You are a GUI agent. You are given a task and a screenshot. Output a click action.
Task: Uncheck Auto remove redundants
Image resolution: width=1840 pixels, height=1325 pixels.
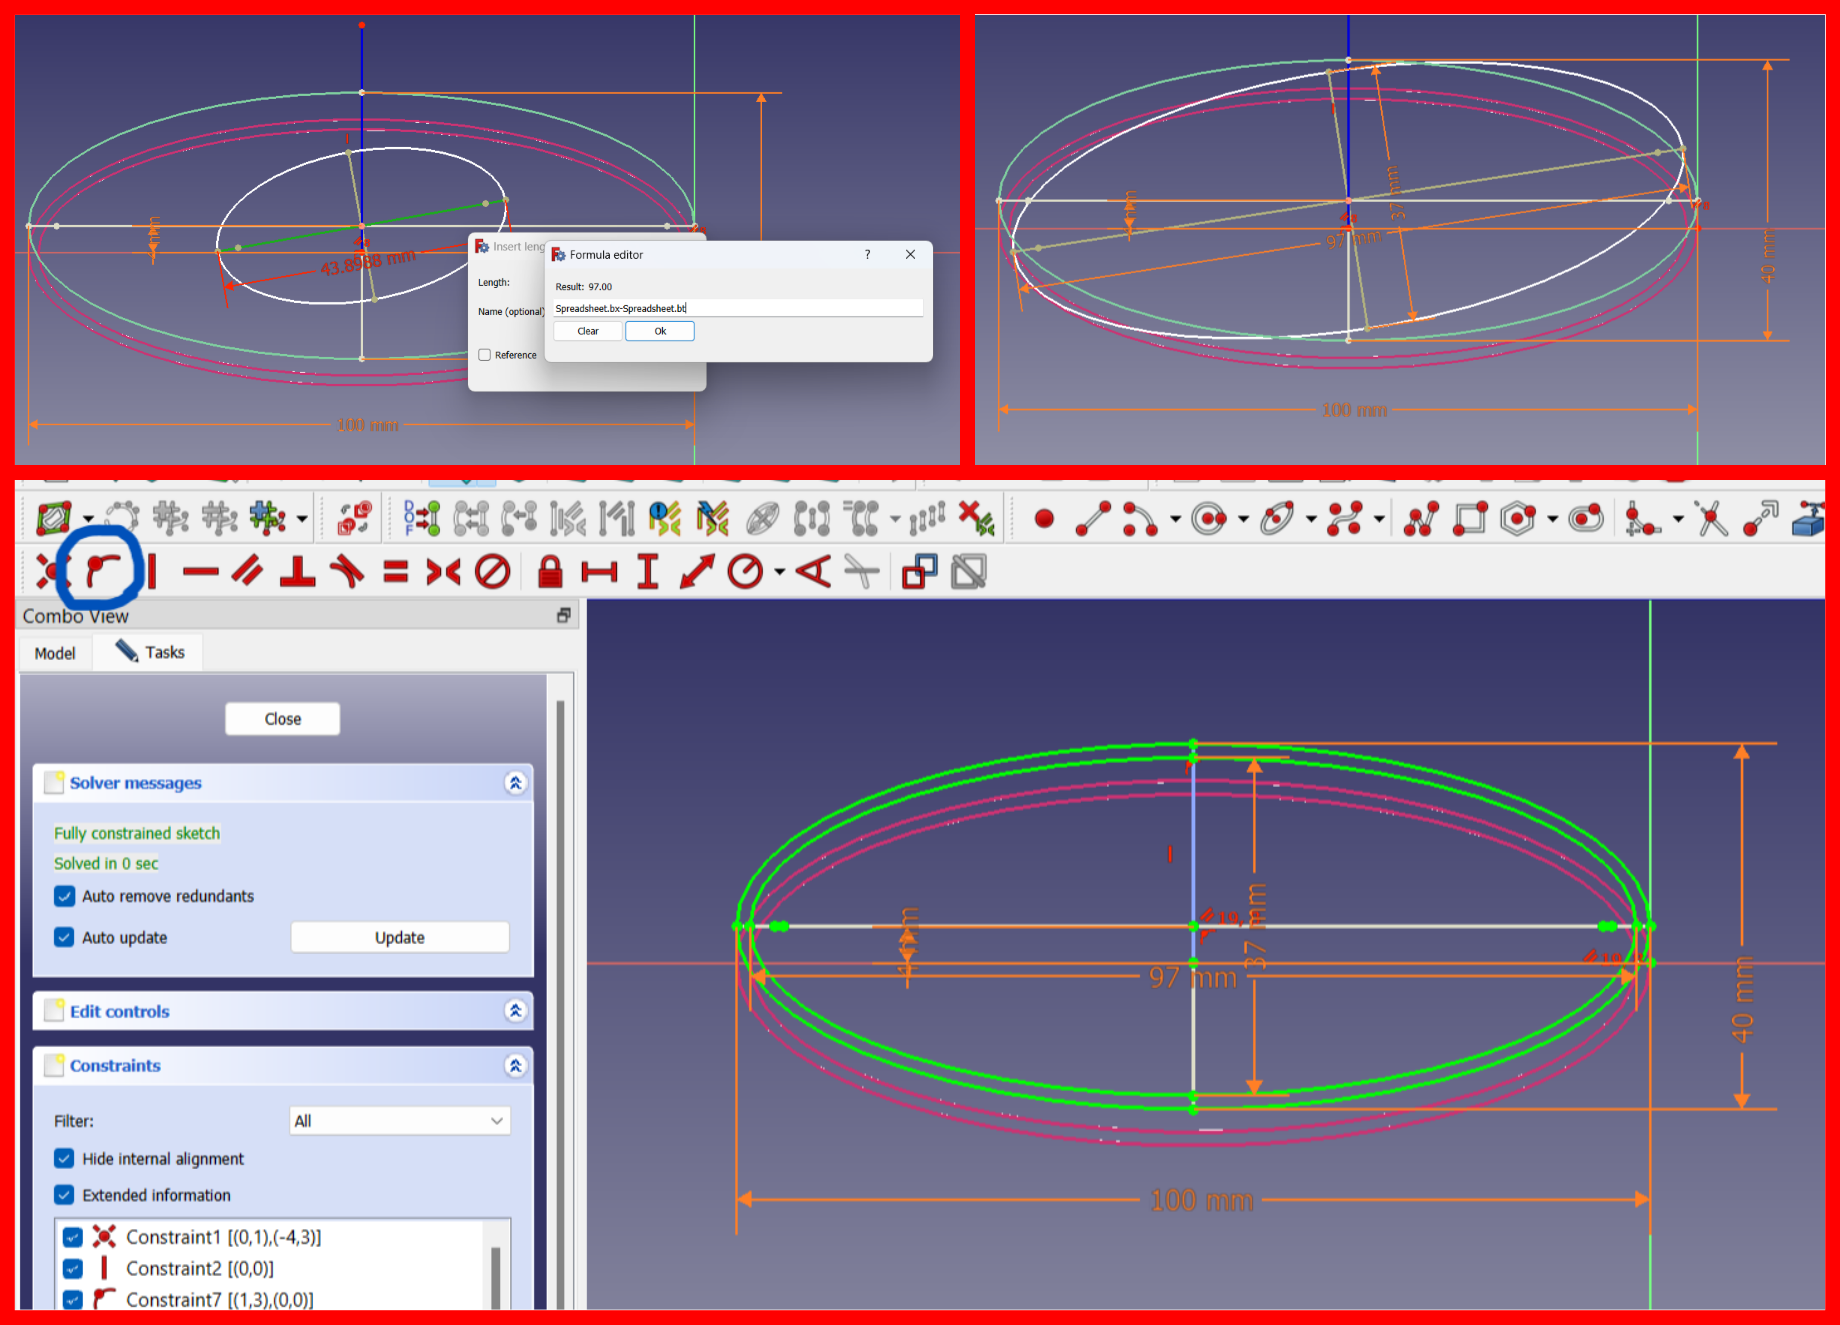[64, 896]
